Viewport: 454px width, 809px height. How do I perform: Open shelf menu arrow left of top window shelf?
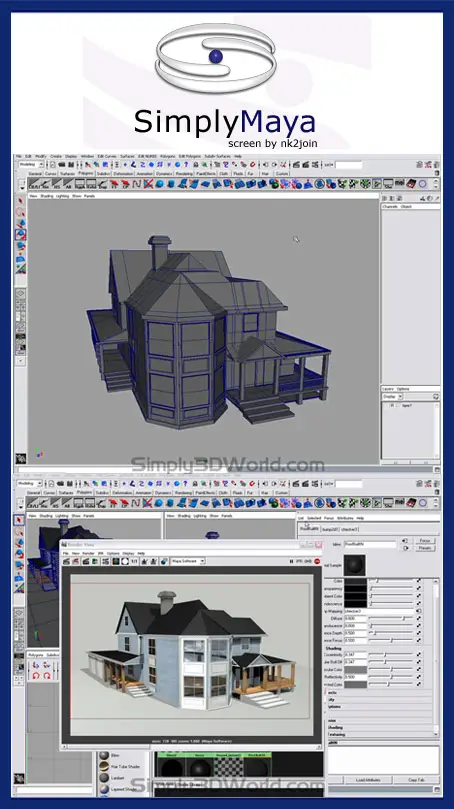click(x=22, y=186)
